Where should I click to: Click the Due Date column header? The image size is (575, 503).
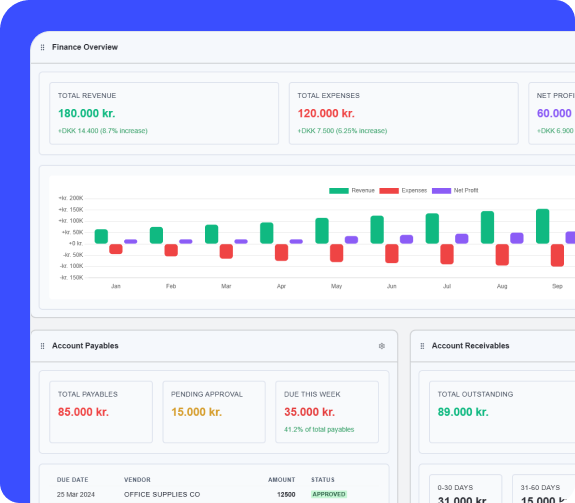coord(73,480)
